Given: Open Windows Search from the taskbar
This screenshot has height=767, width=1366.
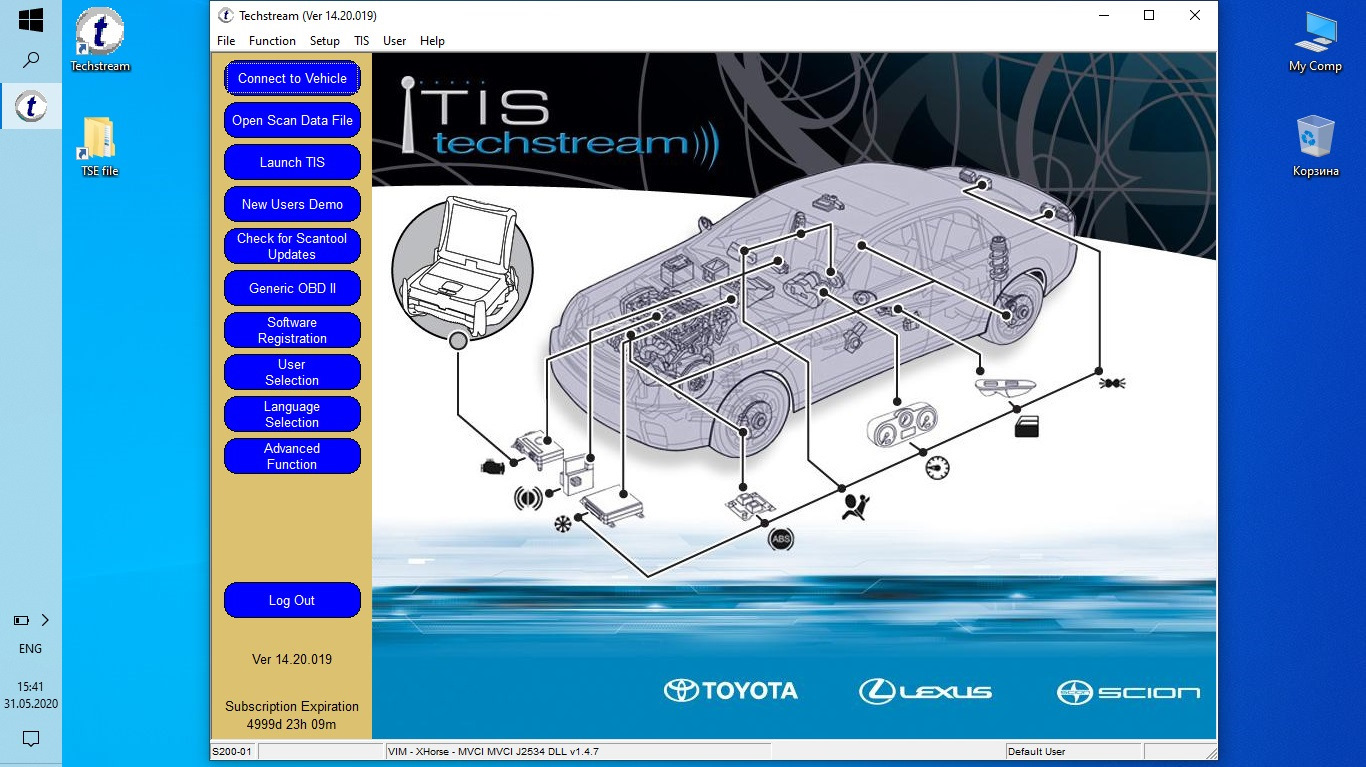Looking at the screenshot, I should [30, 60].
